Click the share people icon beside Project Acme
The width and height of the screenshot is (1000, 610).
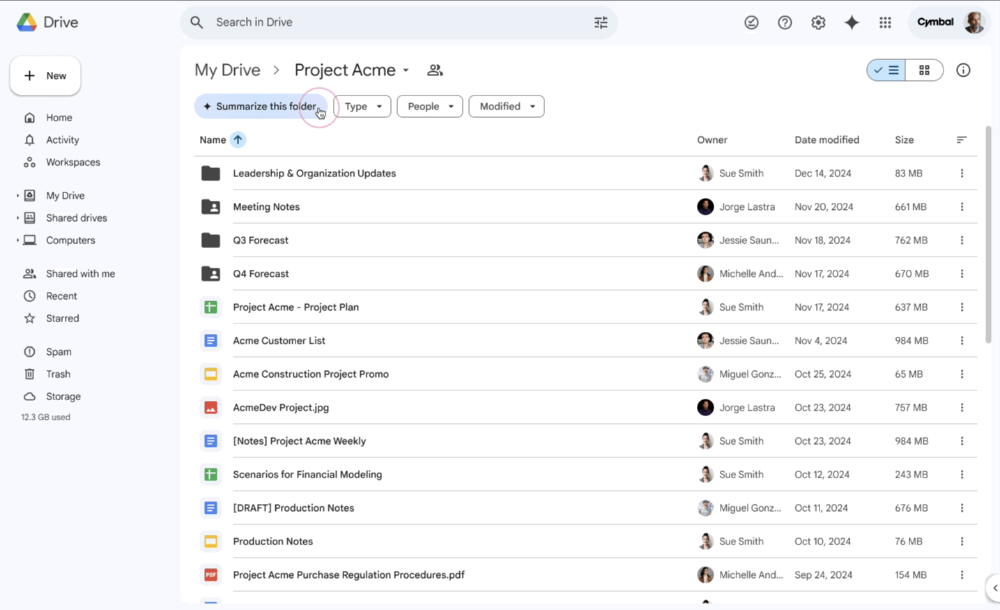click(435, 70)
